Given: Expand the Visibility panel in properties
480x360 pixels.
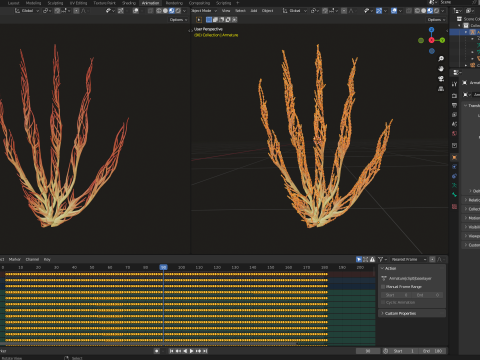Looking at the screenshot, I should point(471,227).
